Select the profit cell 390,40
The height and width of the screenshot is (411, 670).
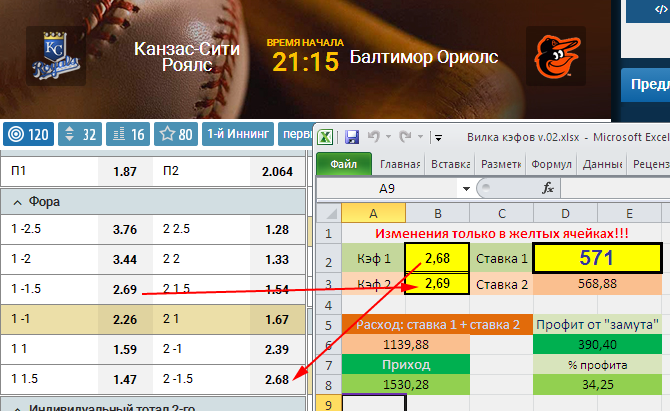click(x=597, y=345)
